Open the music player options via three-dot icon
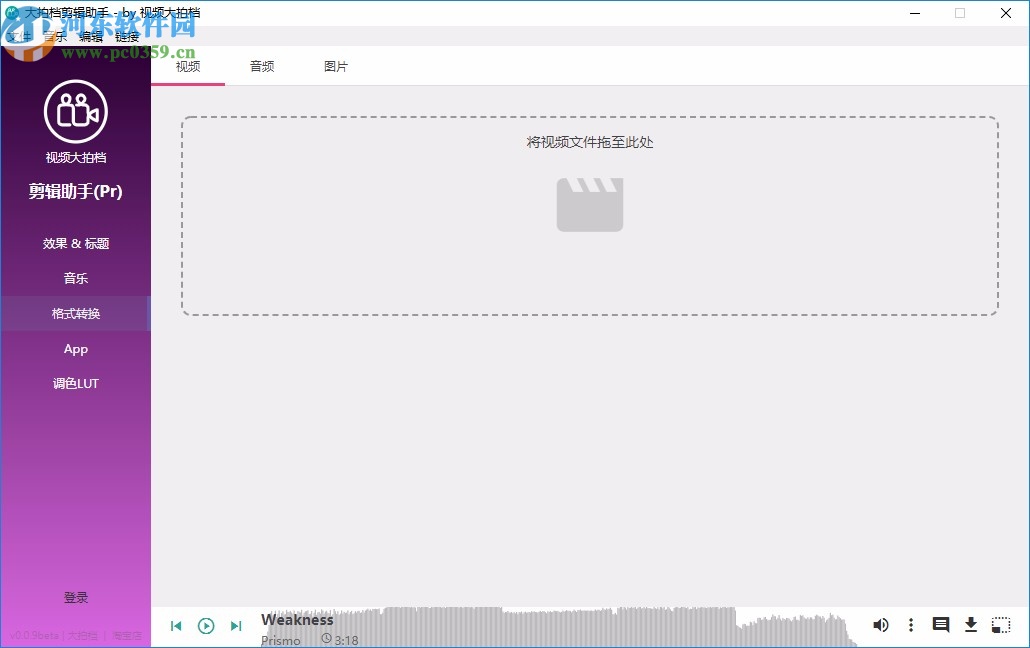Viewport: 1030px width, 648px height. pyautogui.click(x=911, y=625)
